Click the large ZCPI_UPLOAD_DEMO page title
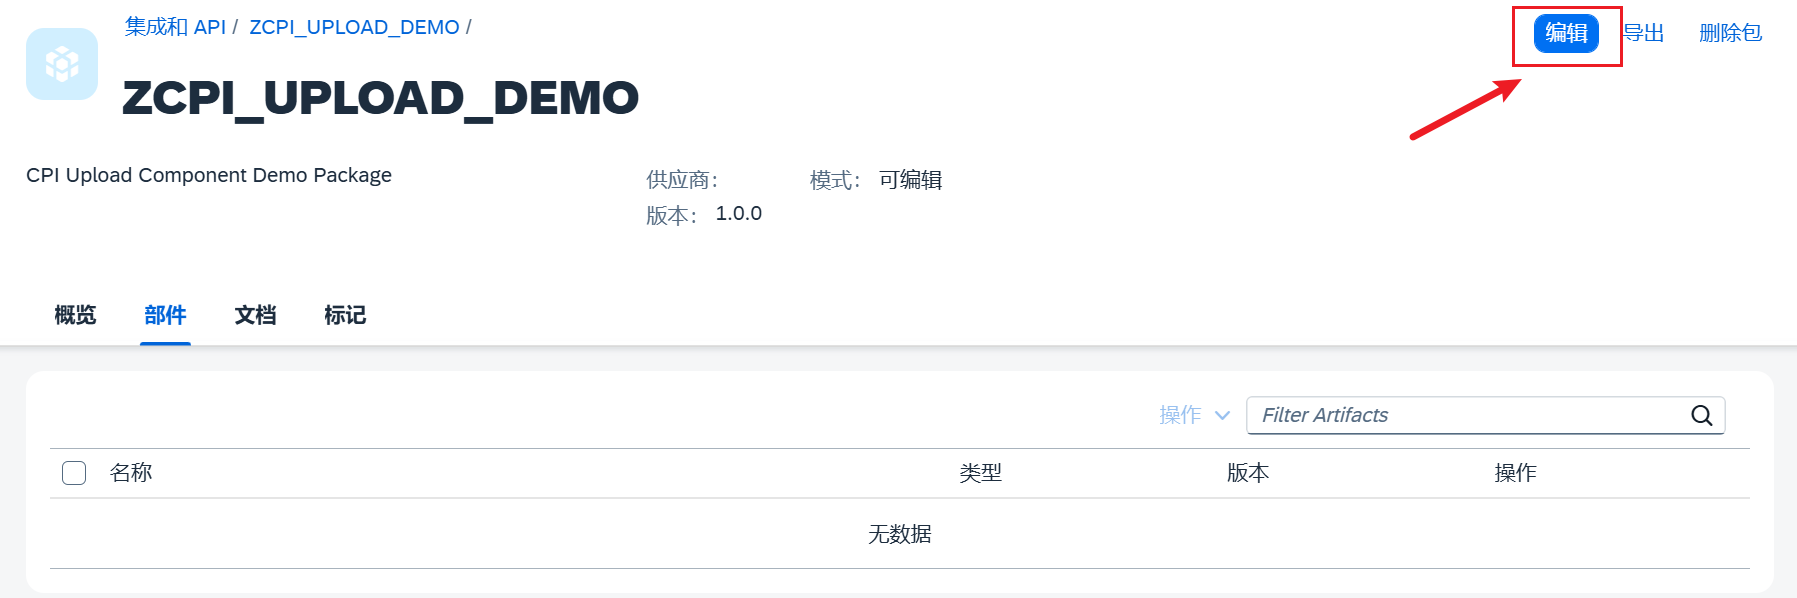Viewport: 1797px width, 598px height. [380, 98]
